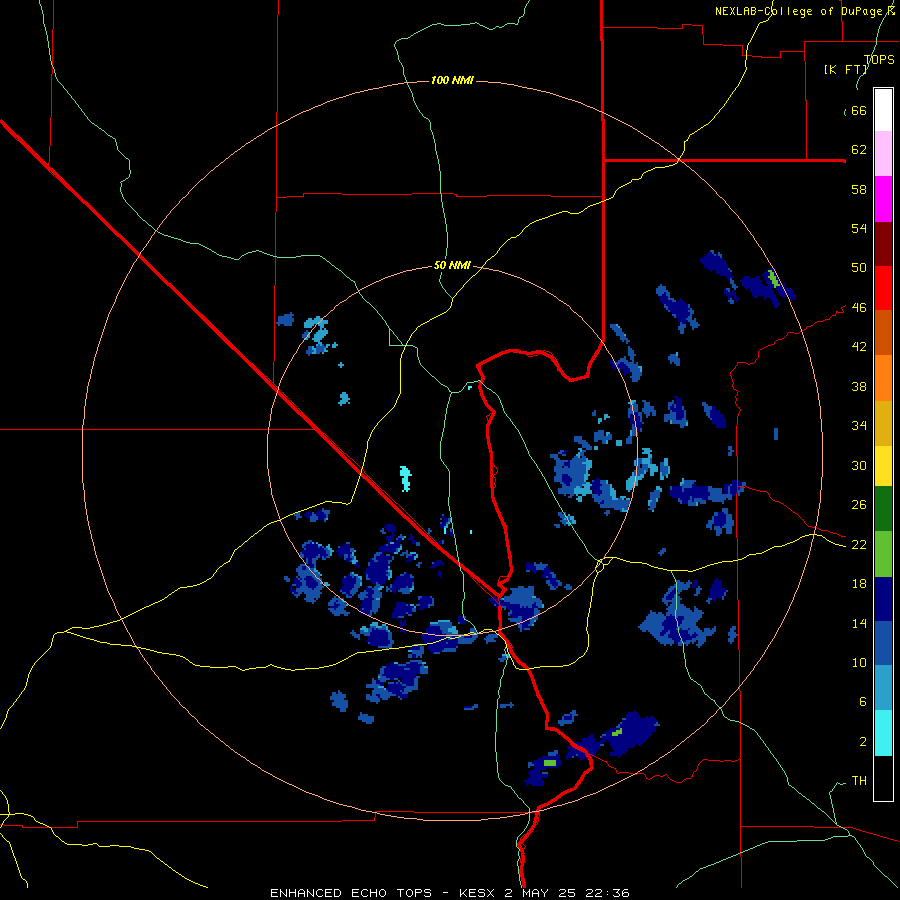Click the legend value 30
Image resolution: width=900 pixels, height=900 pixels.
click(x=859, y=465)
